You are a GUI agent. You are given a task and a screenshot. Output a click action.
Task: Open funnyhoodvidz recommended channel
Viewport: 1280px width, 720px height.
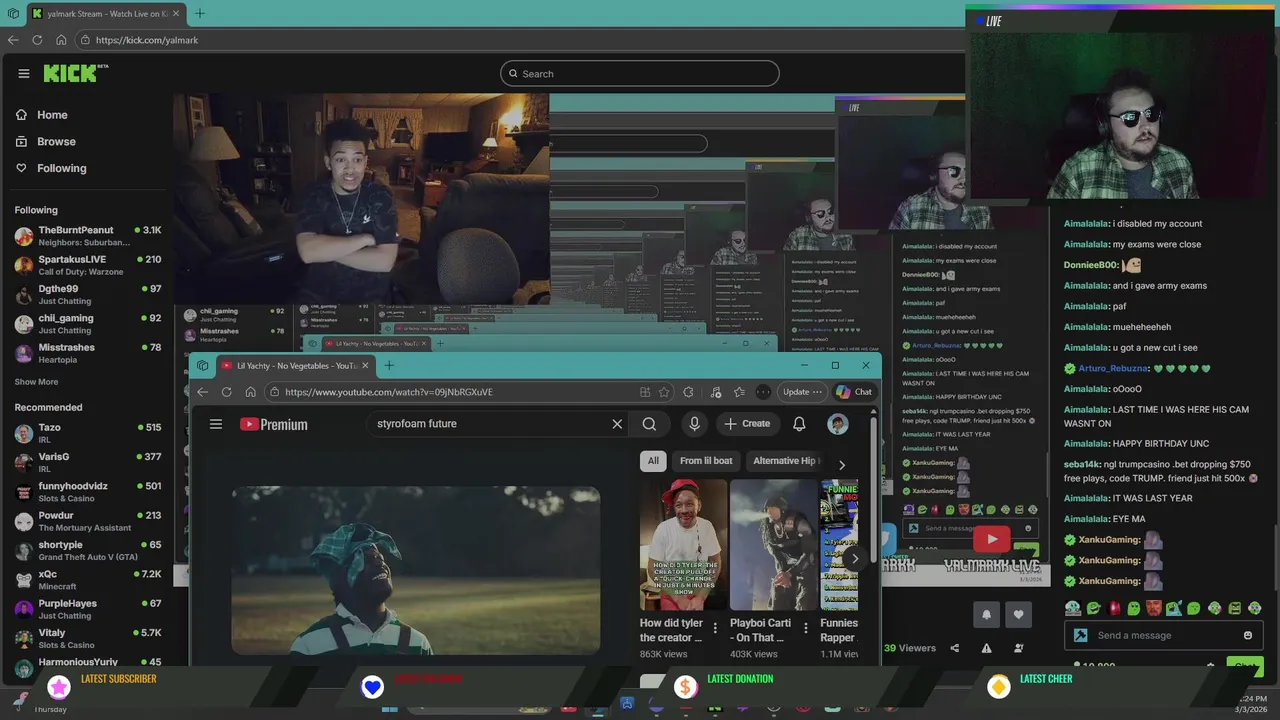pyautogui.click(x=88, y=492)
